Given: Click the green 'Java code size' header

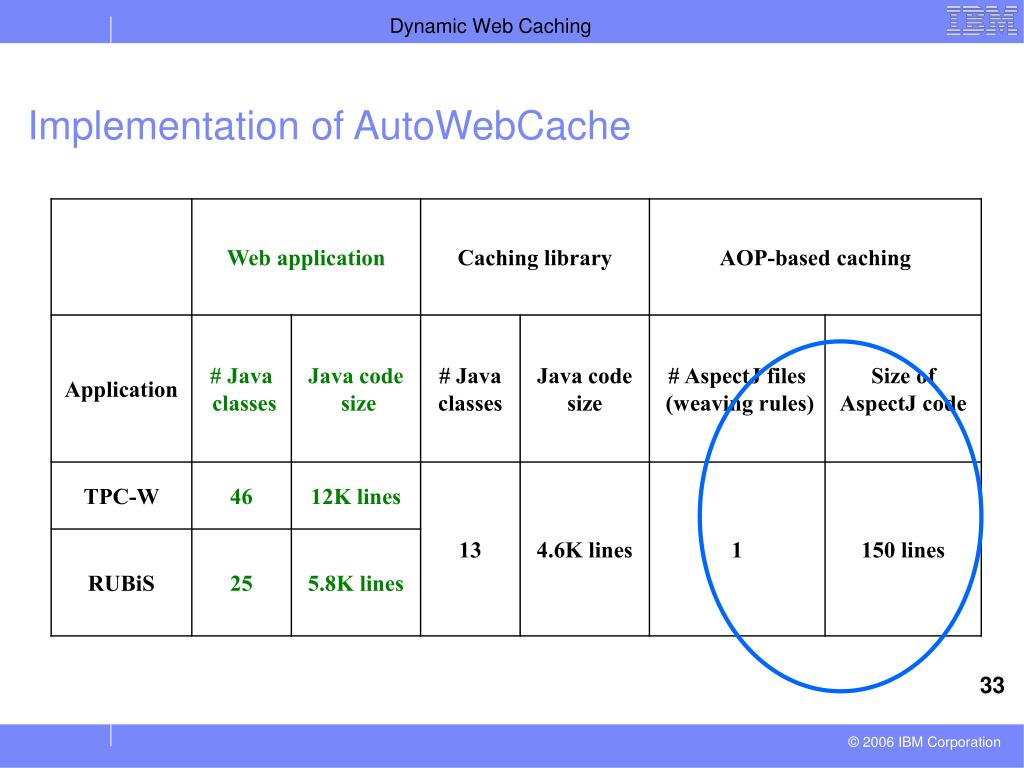Looking at the screenshot, I should click(x=356, y=390).
